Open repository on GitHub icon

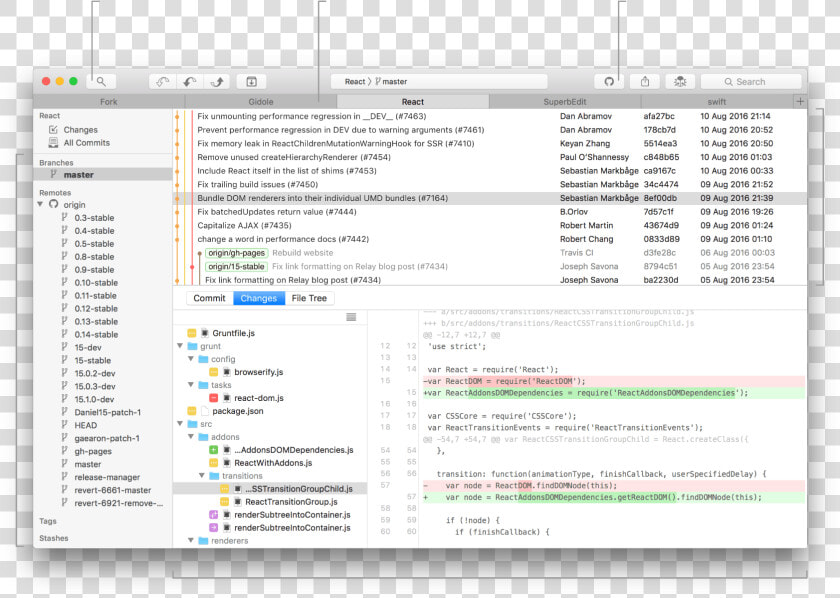pos(609,81)
